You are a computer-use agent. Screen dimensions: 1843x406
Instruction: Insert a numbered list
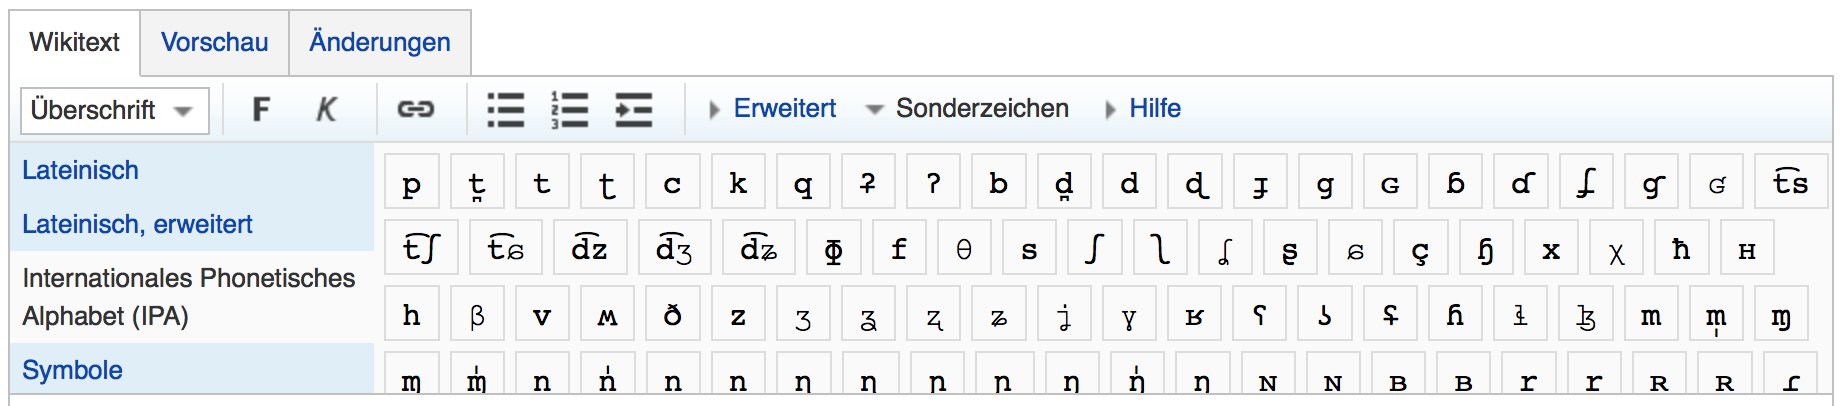[569, 109]
